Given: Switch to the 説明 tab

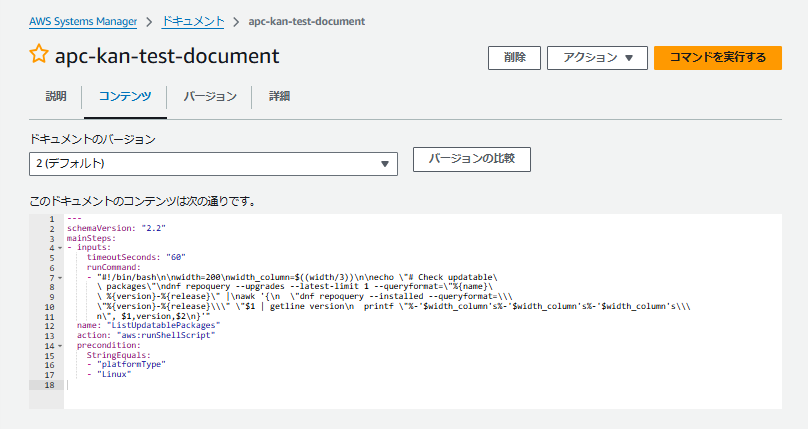Looking at the screenshot, I should [x=56, y=96].
